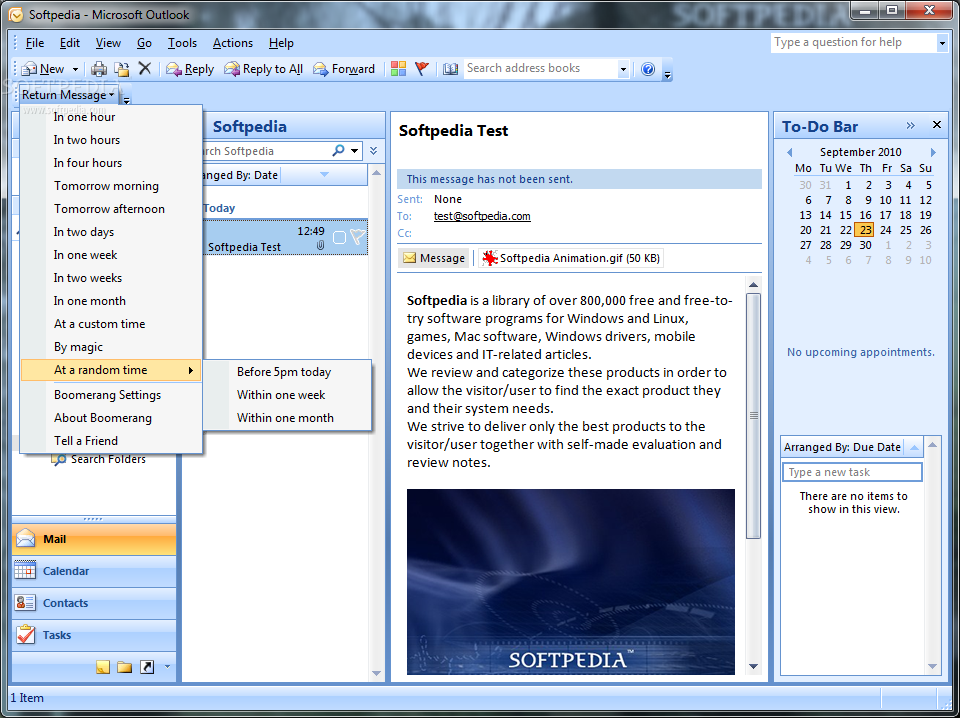
Task: Click the Move to Folder toolbar icon
Action: [x=122, y=69]
